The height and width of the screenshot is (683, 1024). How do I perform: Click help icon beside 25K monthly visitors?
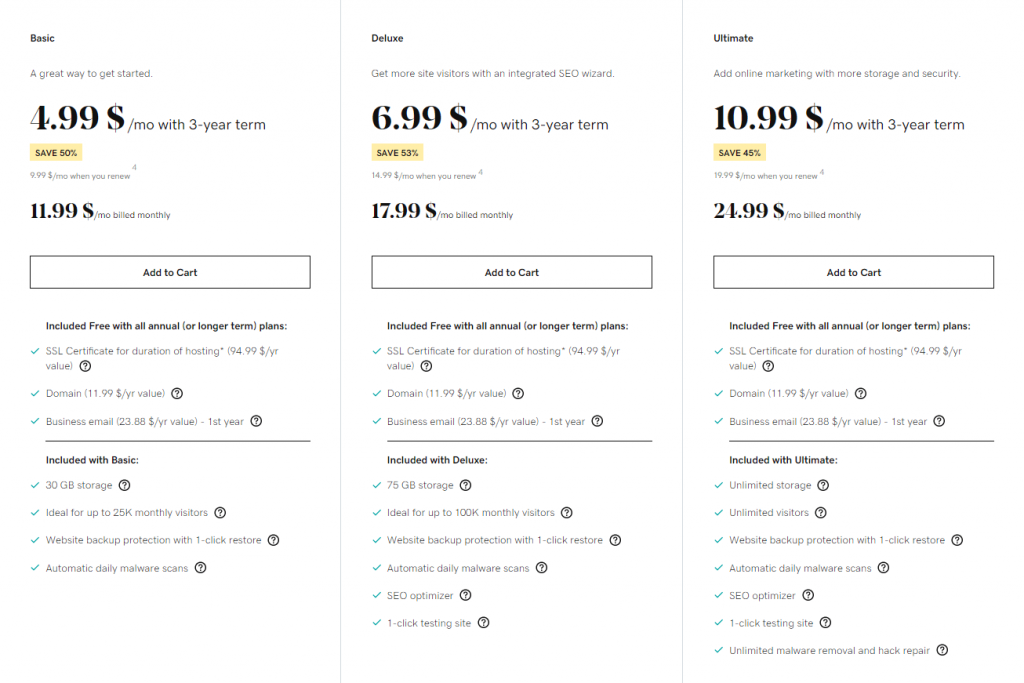(220, 513)
